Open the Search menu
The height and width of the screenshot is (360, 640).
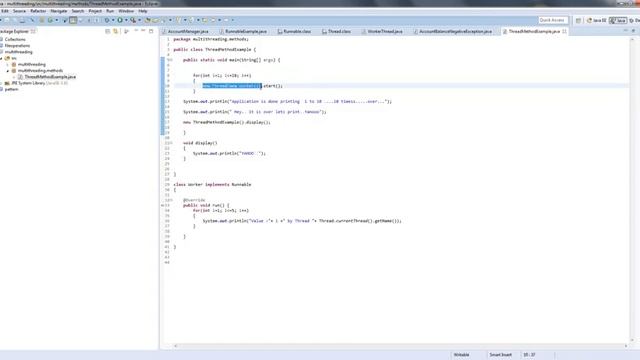pyautogui.click(x=78, y=11)
